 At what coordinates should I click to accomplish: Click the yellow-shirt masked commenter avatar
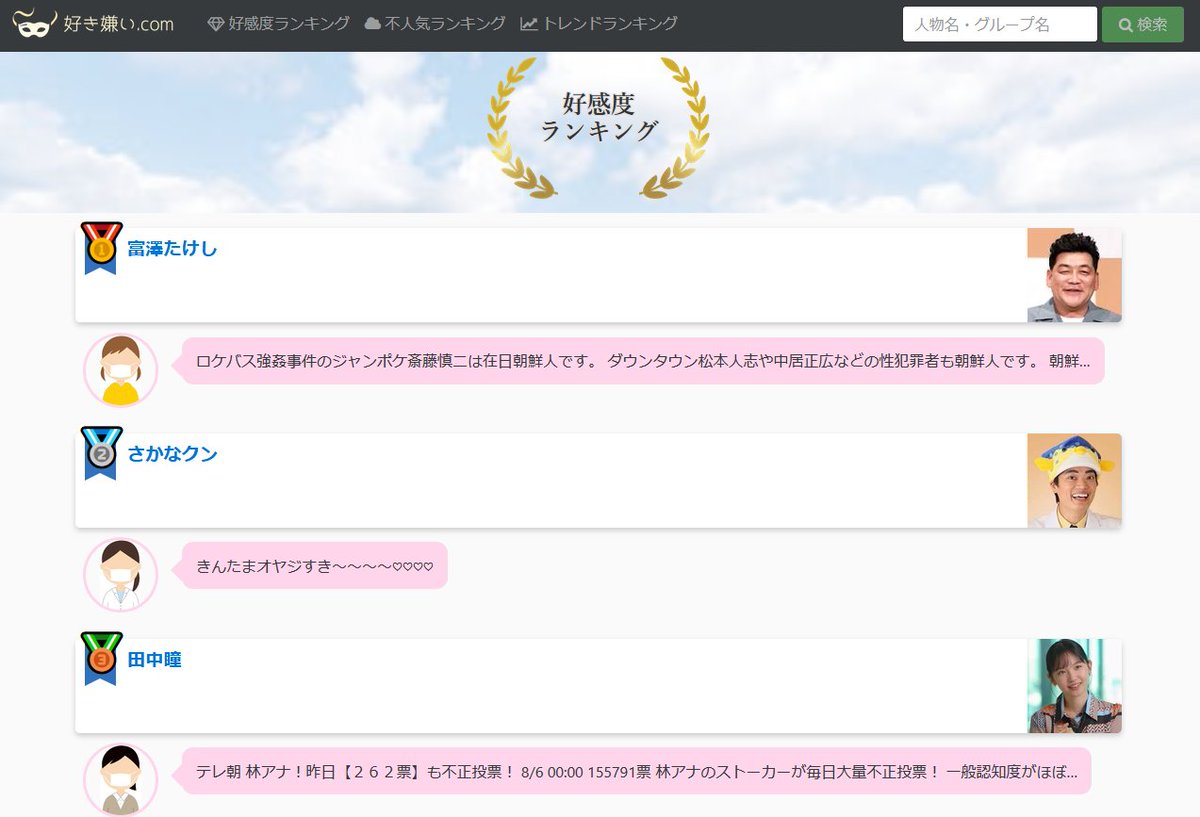pyautogui.click(x=120, y=370)
